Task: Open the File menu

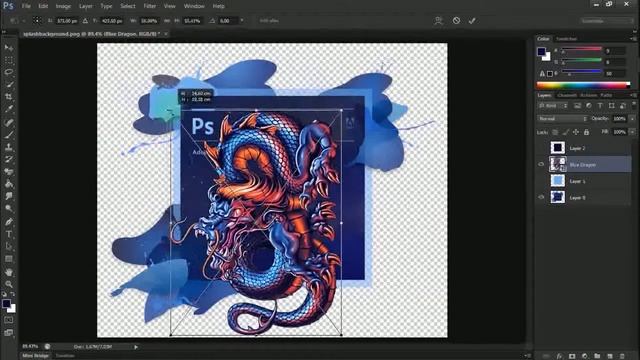Action: pos(26,6)
